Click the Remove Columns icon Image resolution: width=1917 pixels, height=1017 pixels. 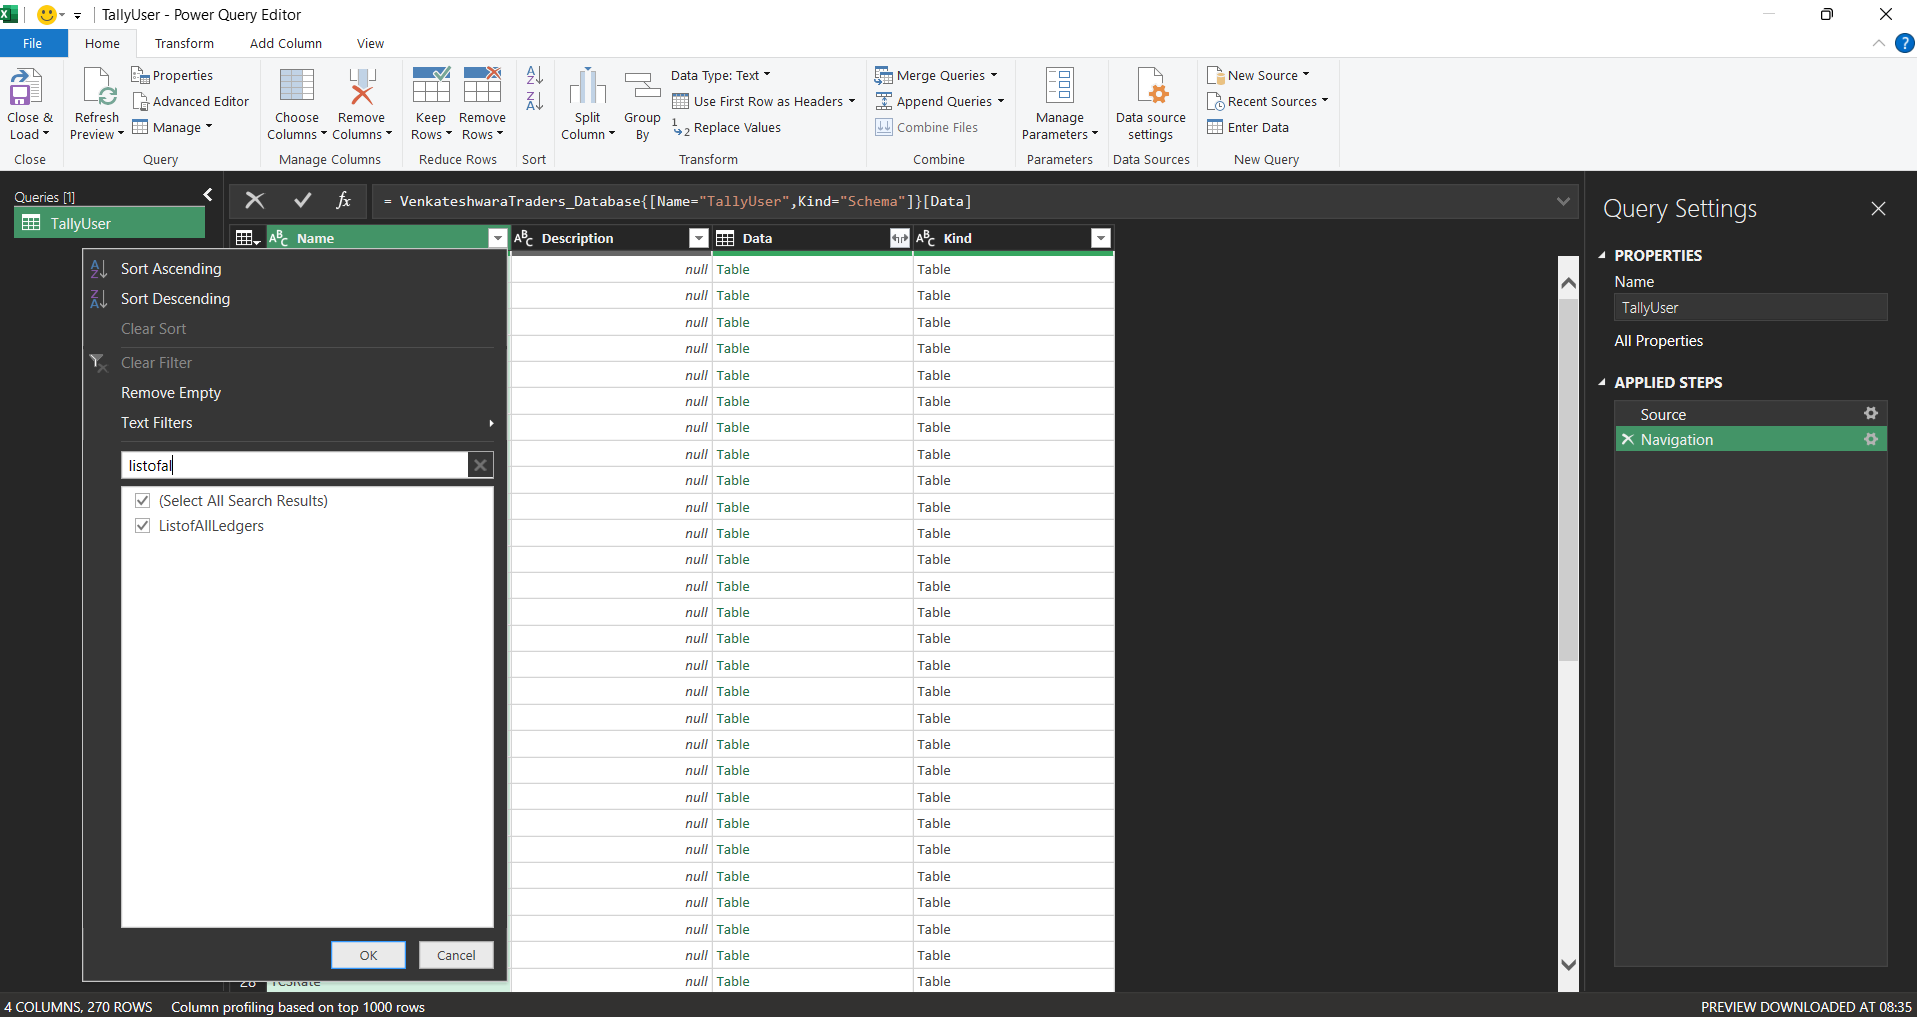pyautogui.click(x=361, y=88)
